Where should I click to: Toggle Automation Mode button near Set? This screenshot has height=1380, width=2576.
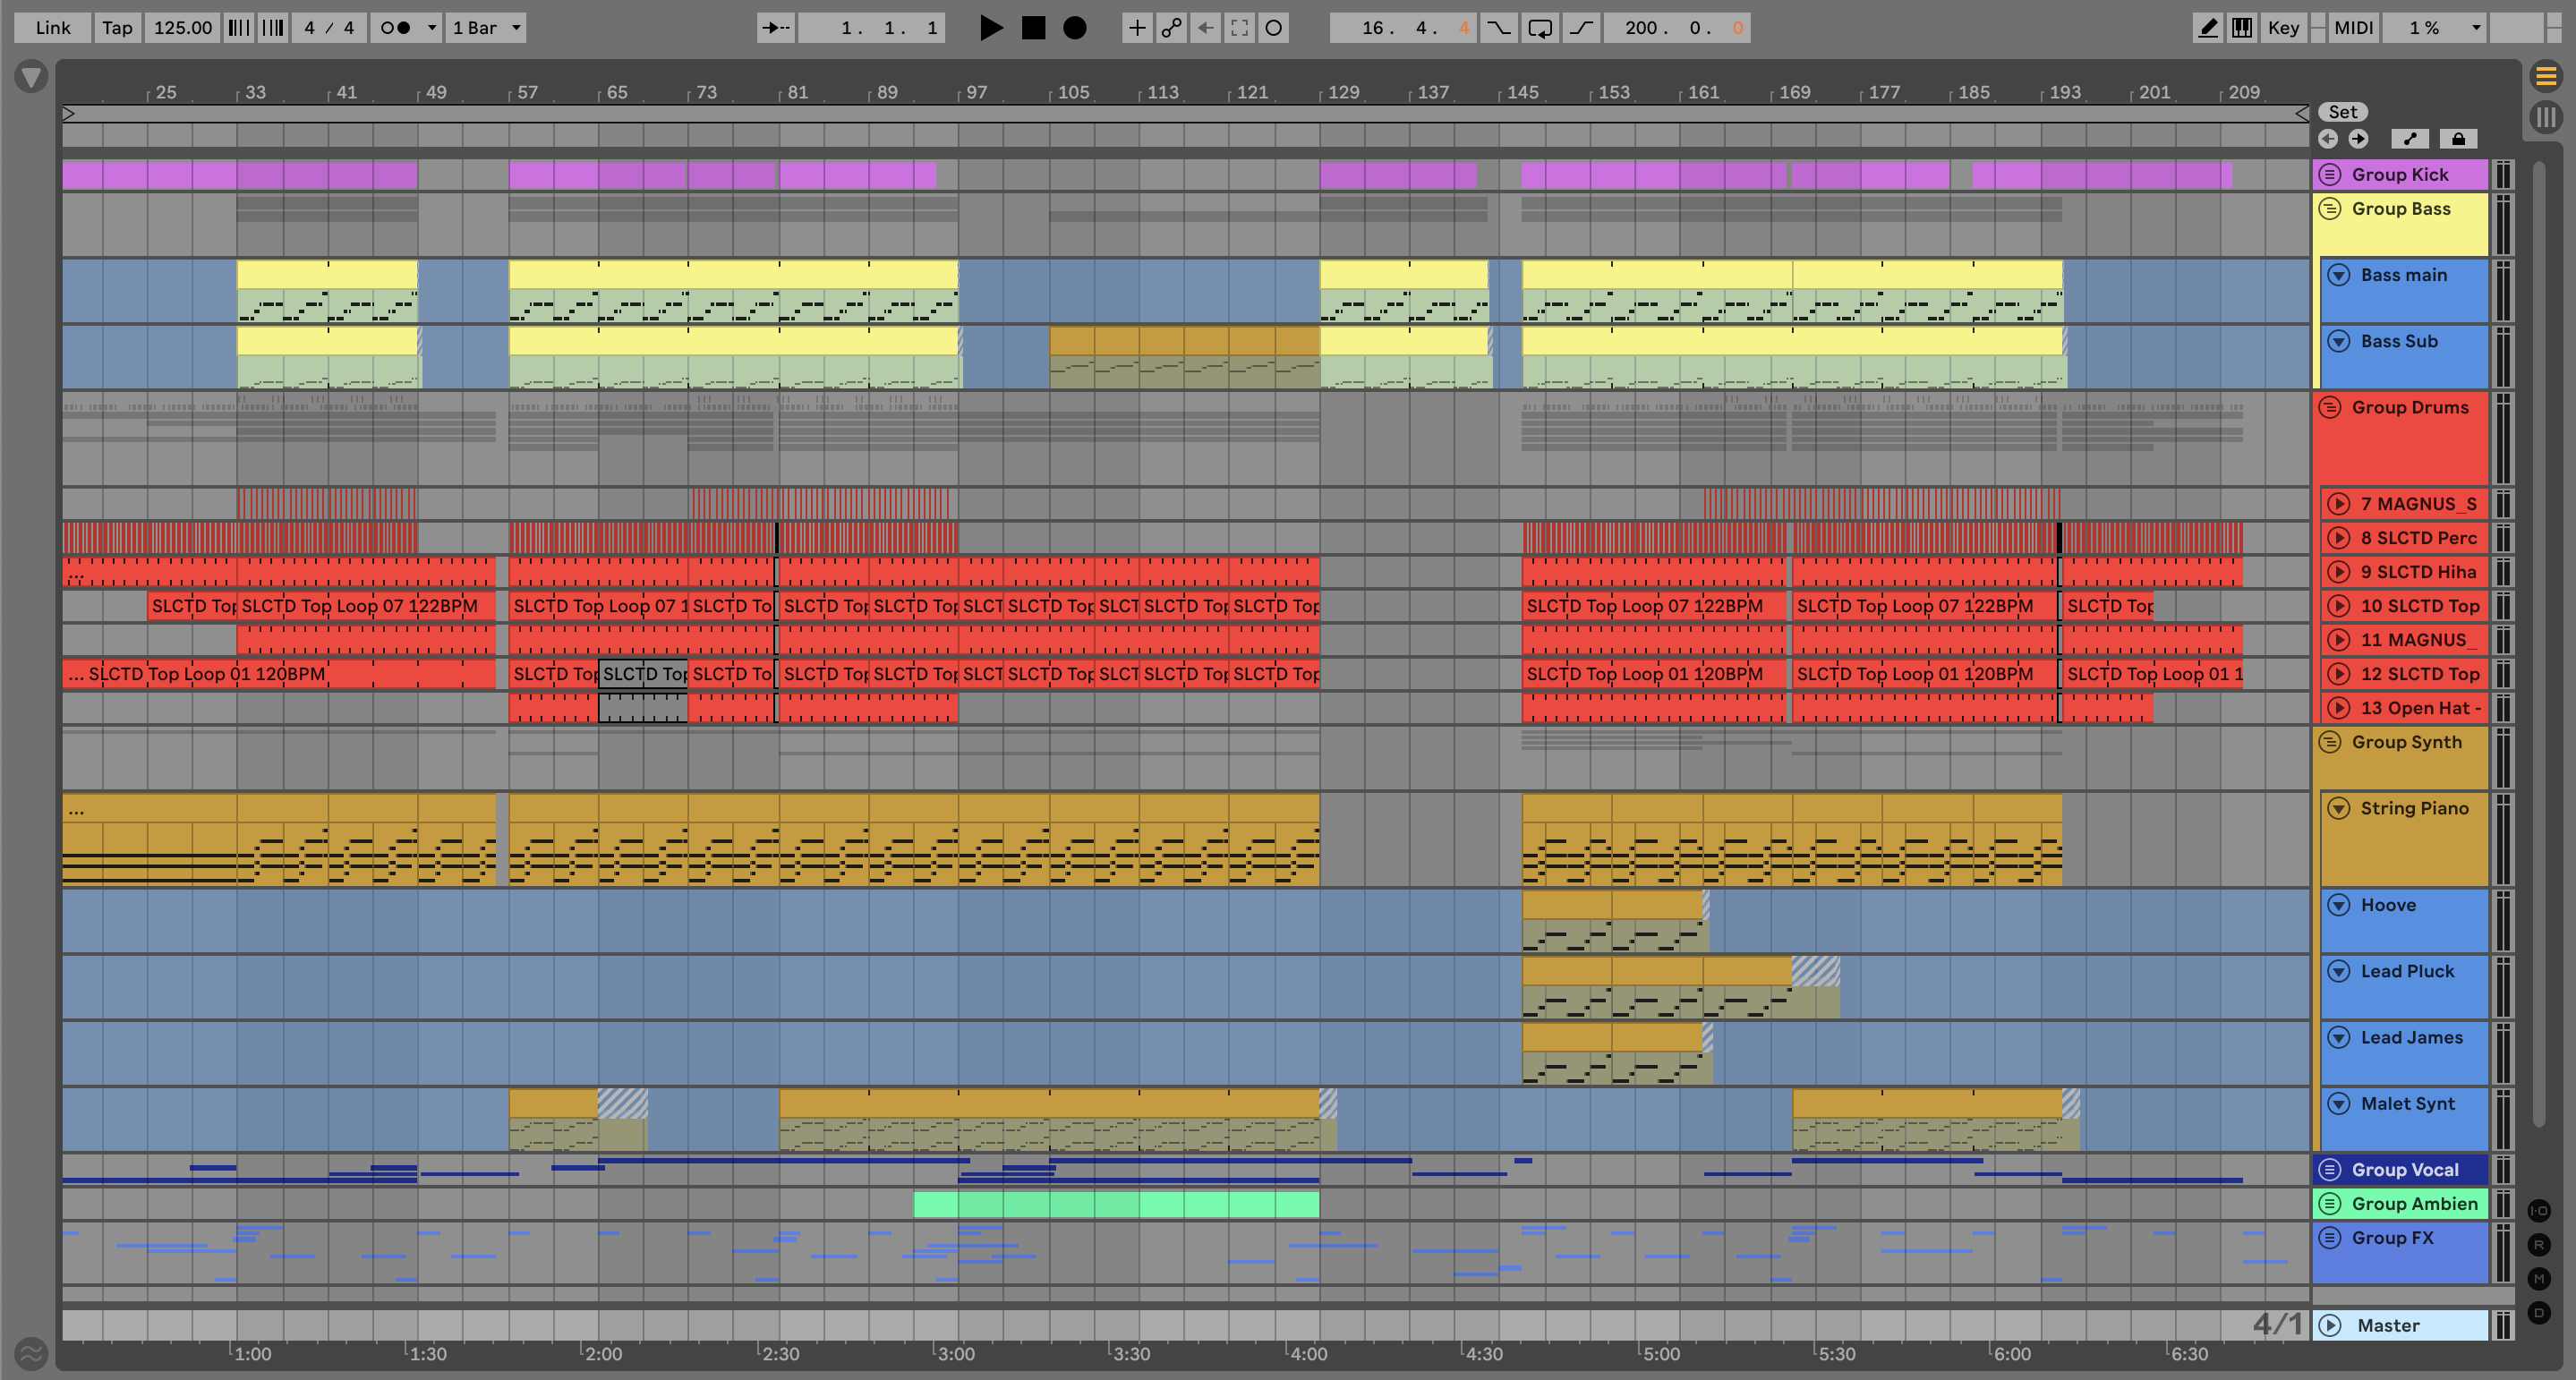click(2410, 139)
